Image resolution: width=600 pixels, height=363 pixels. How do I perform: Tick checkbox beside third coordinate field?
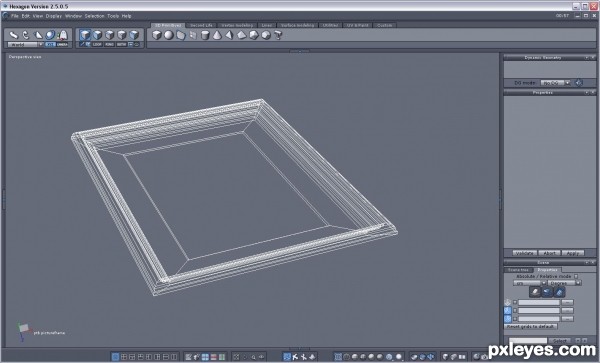click(x=515, y=319)
